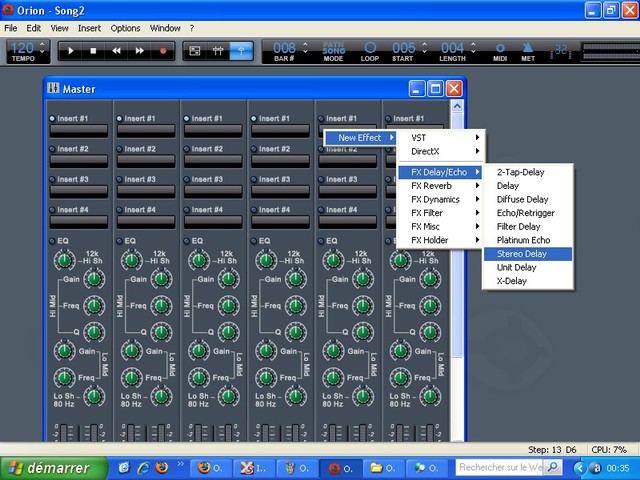The height and width of the screenshot is (480, 640).
Task: Click Master mixer scrollbar up arrow
Action: tap(457, 107)
